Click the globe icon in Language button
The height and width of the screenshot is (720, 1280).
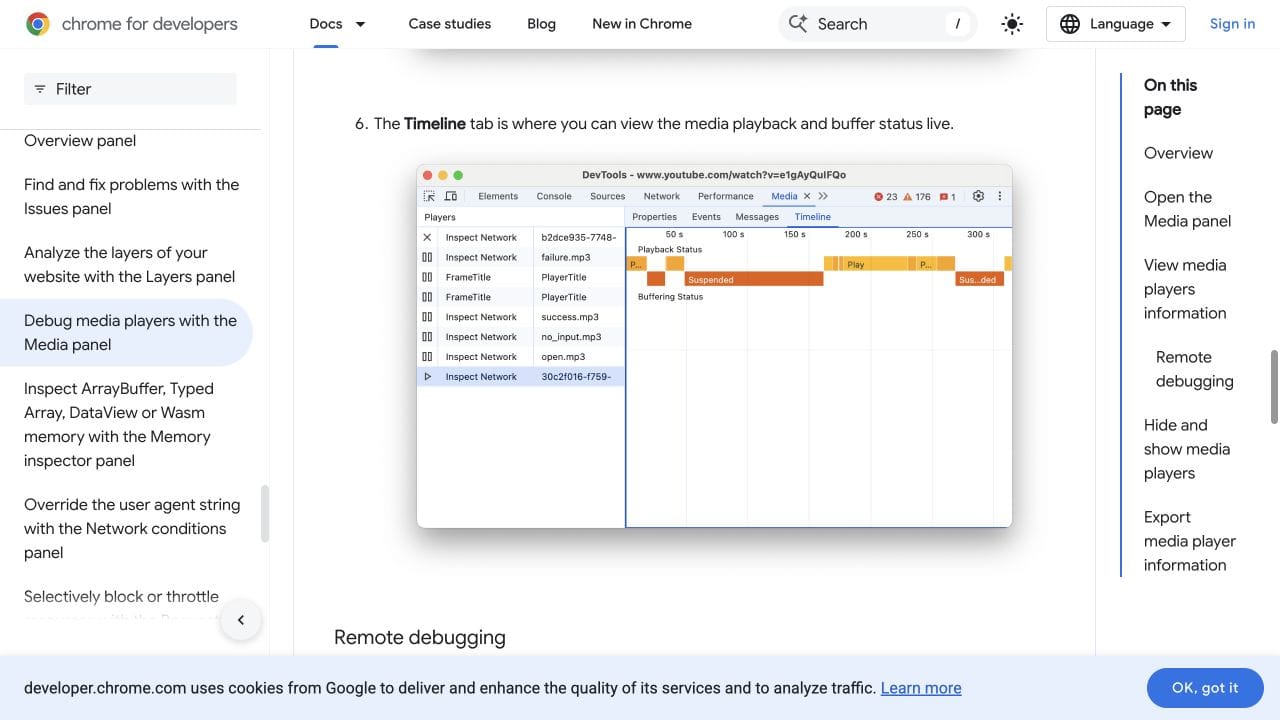pyautogui.click(x=1070, y=24)
